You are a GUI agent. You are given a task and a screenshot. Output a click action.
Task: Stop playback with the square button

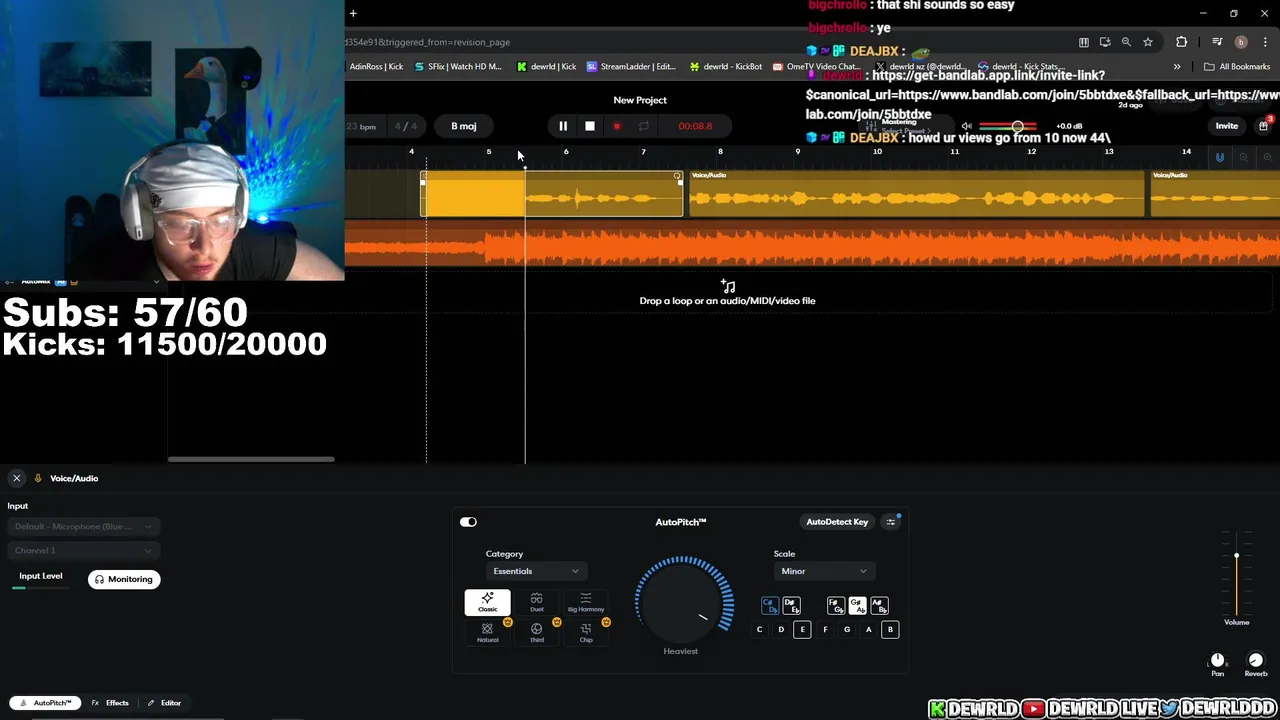[590, 126]
